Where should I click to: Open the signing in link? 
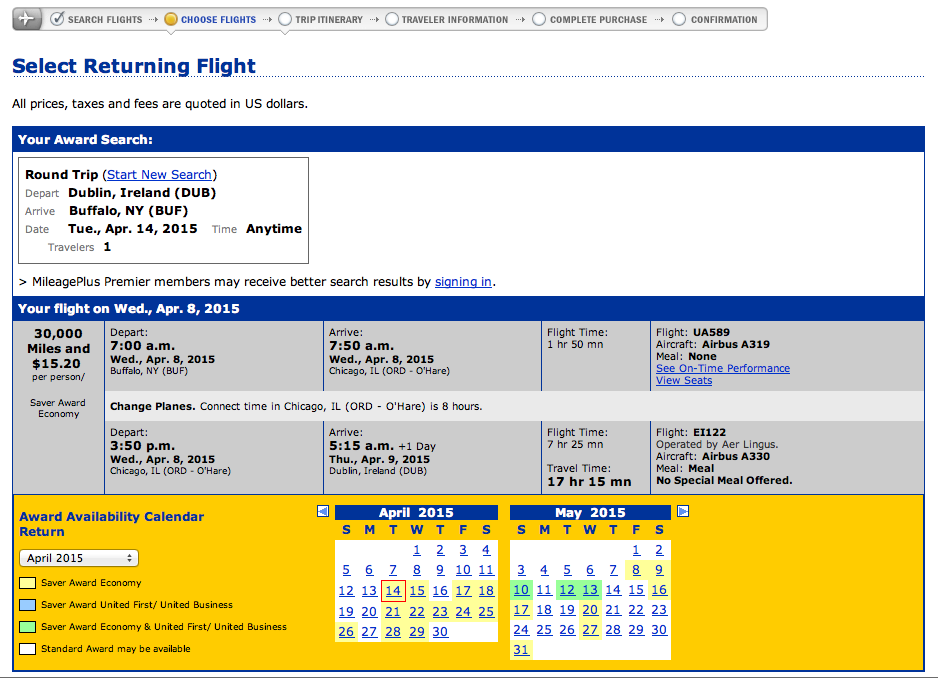[463, 282]
